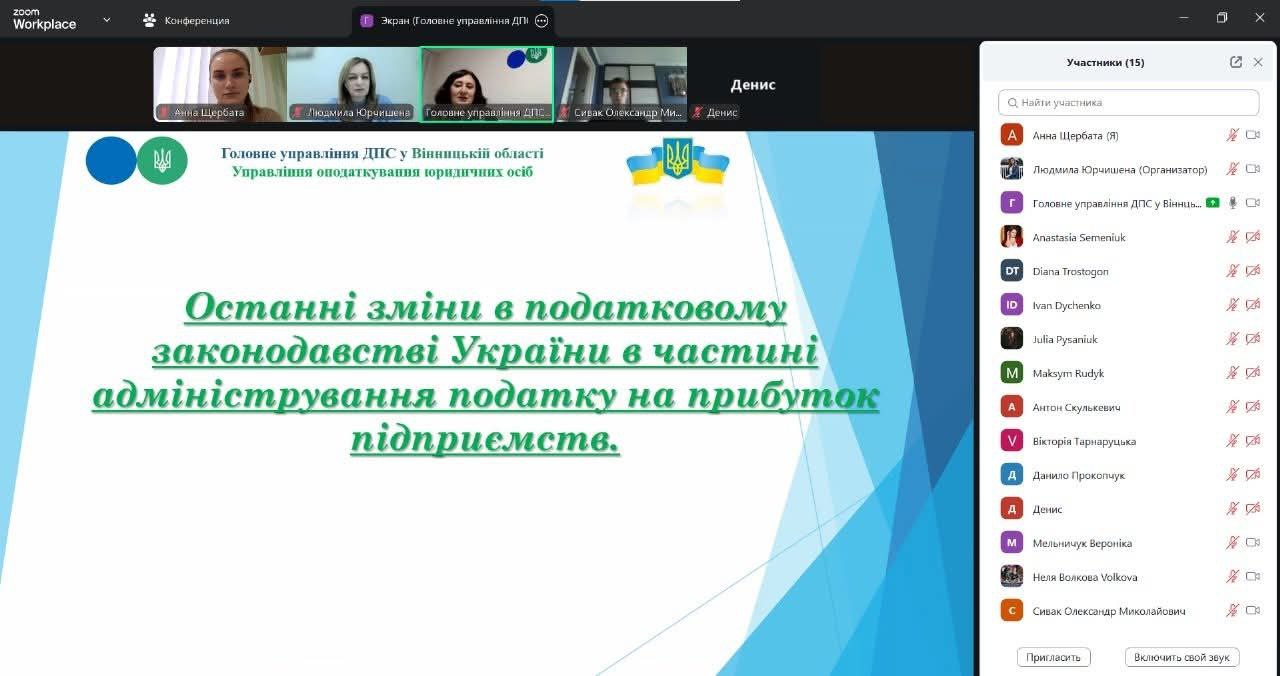
Task: Open screen share more options (three dots)
Action: pyautogui.click(x=541, y=20)
